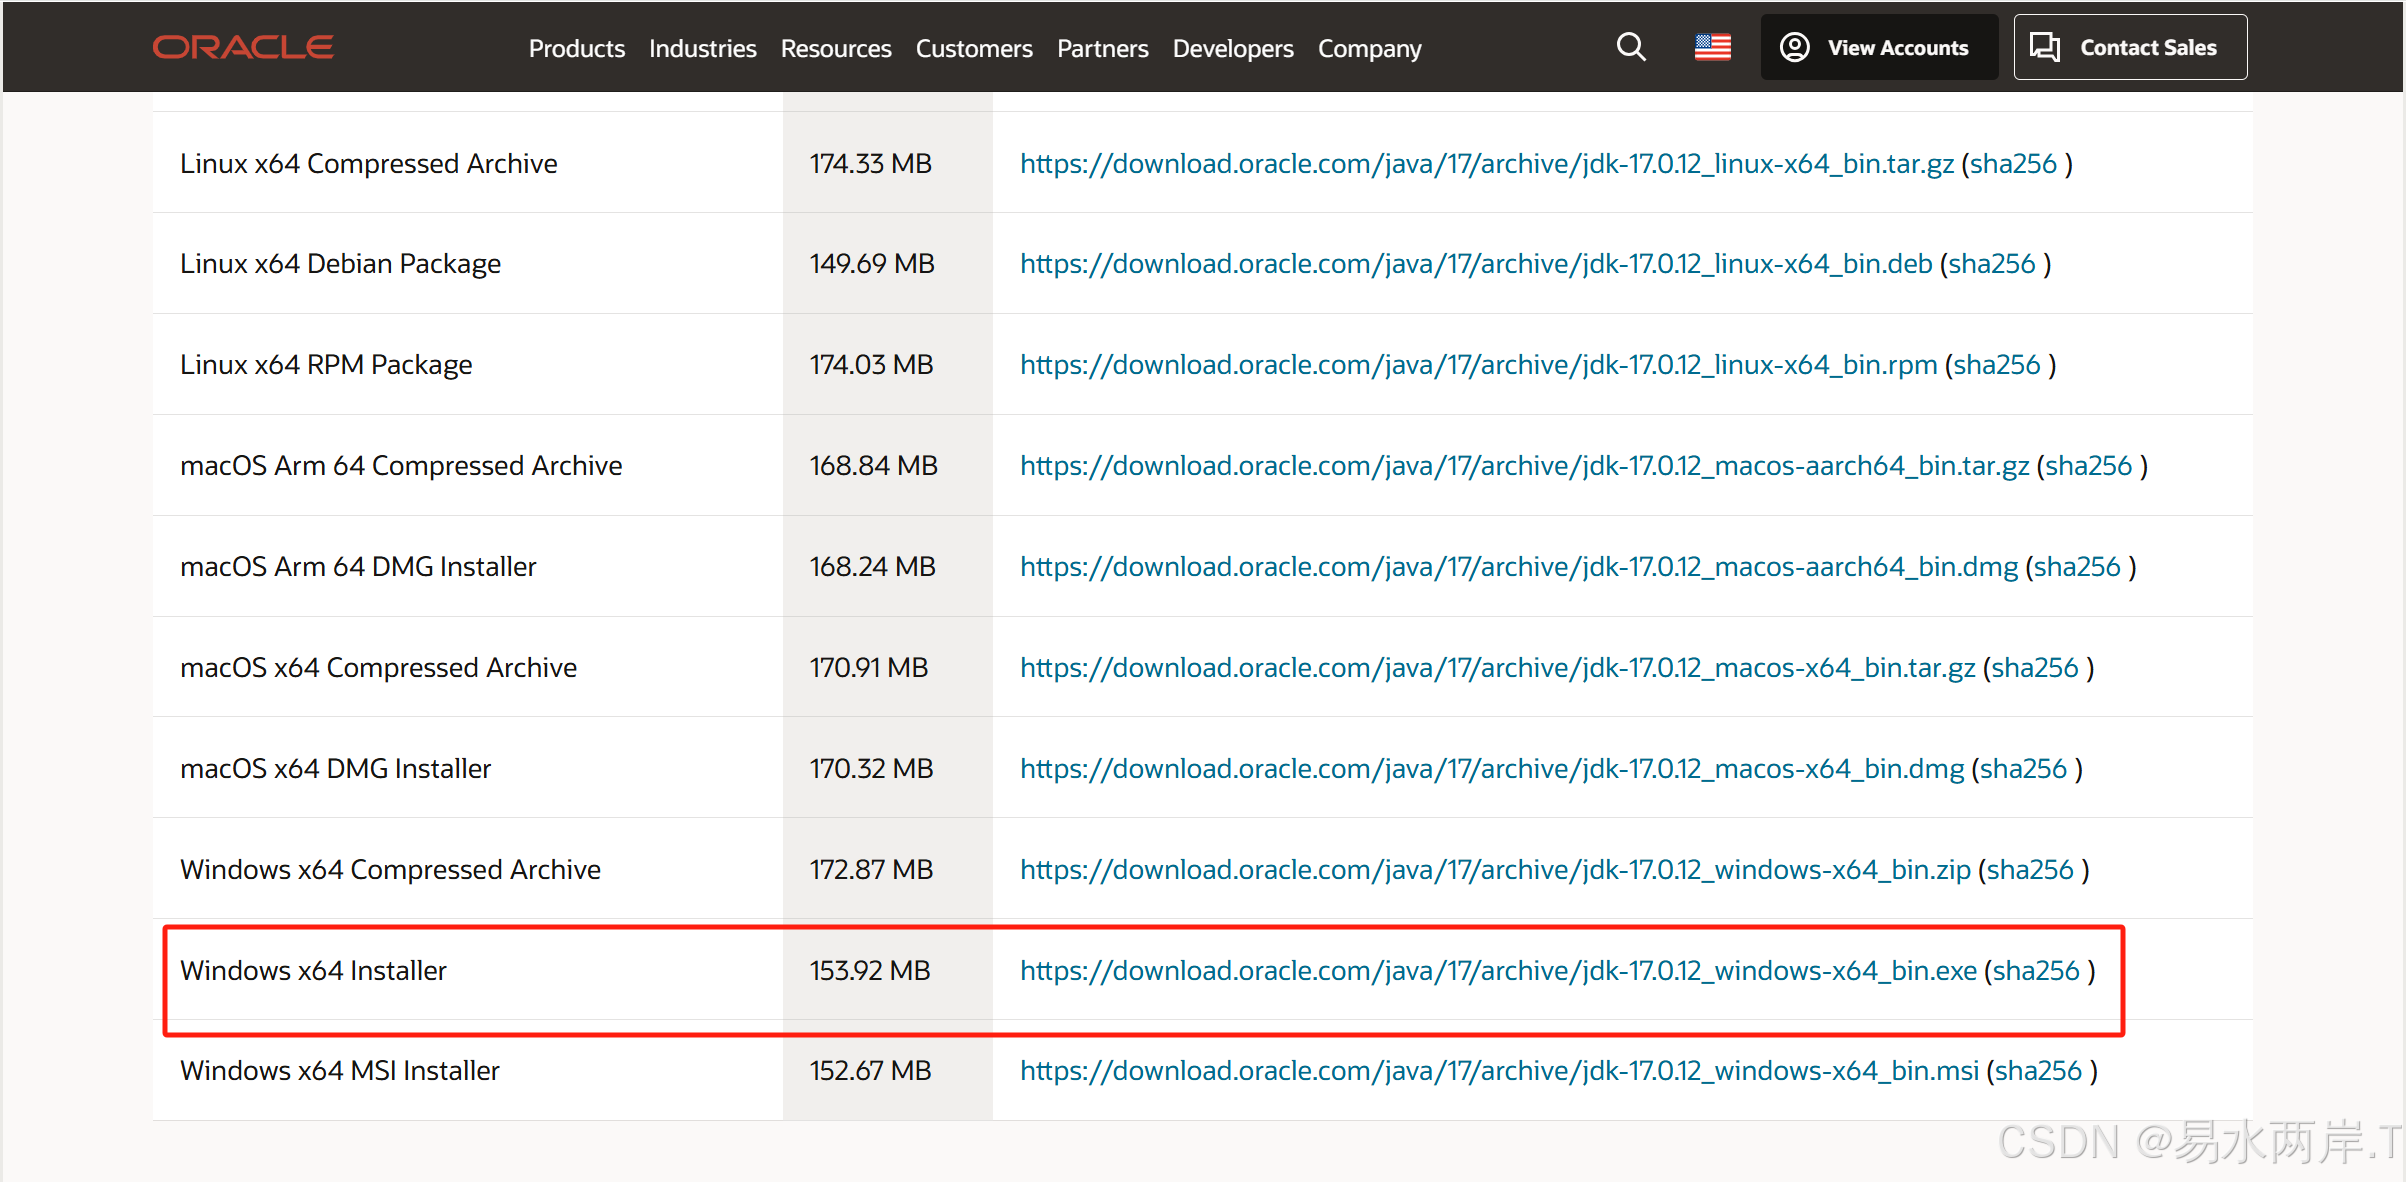Open the Products menu
The image size is (2406, 1182).
coord(576,48)
